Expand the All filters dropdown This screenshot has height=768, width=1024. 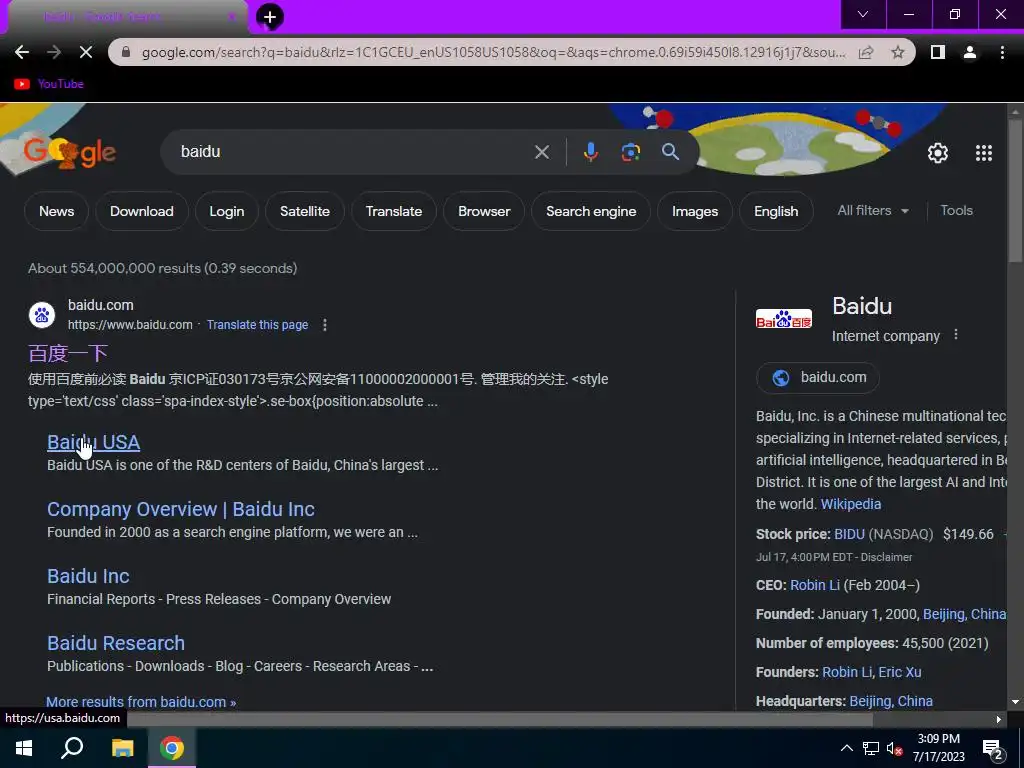pos(873,210)
